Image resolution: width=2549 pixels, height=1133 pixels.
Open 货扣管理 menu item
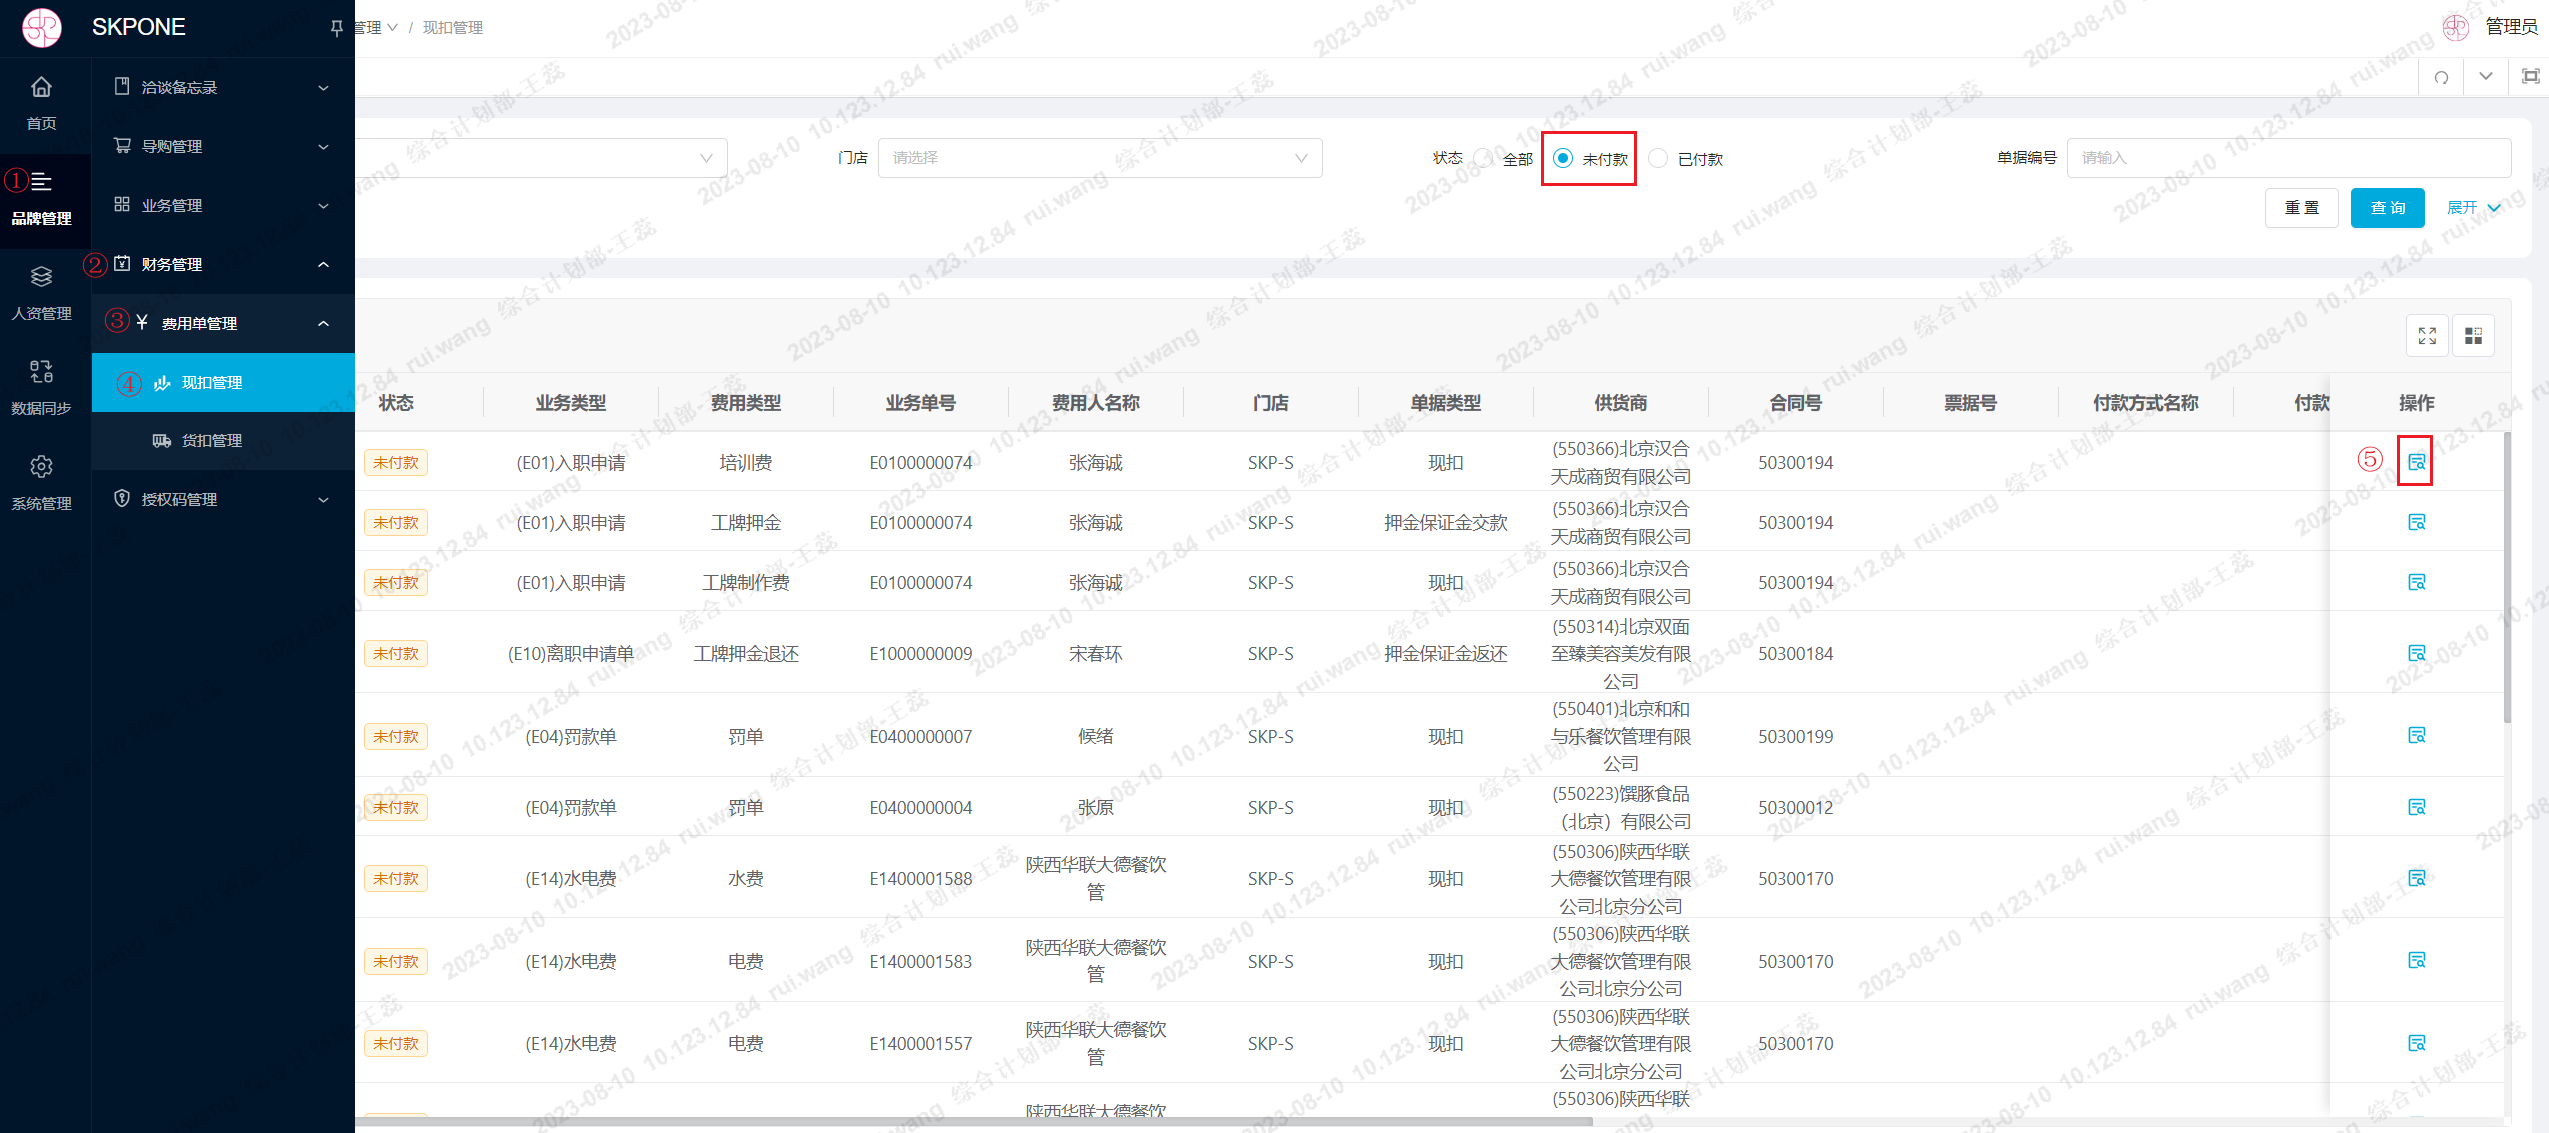click(211, 441)
